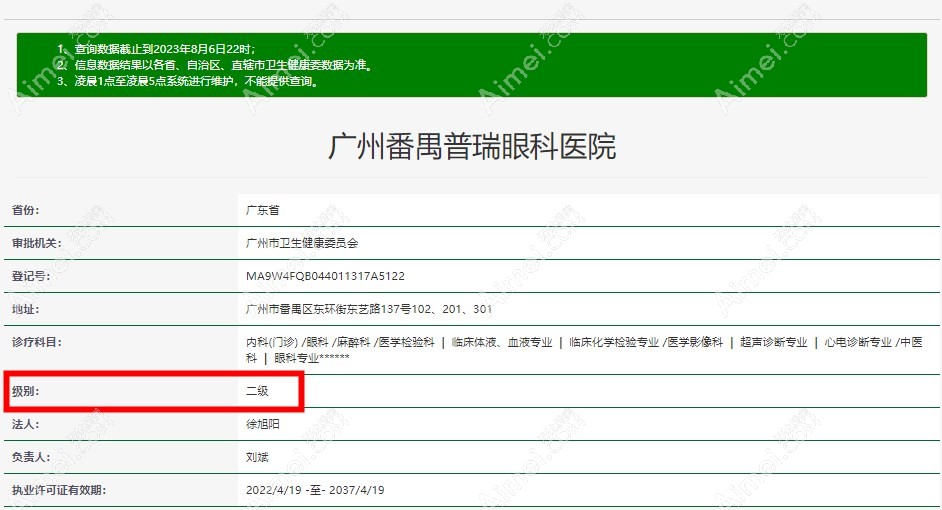Select the 省份 label

tap(25, 210)
